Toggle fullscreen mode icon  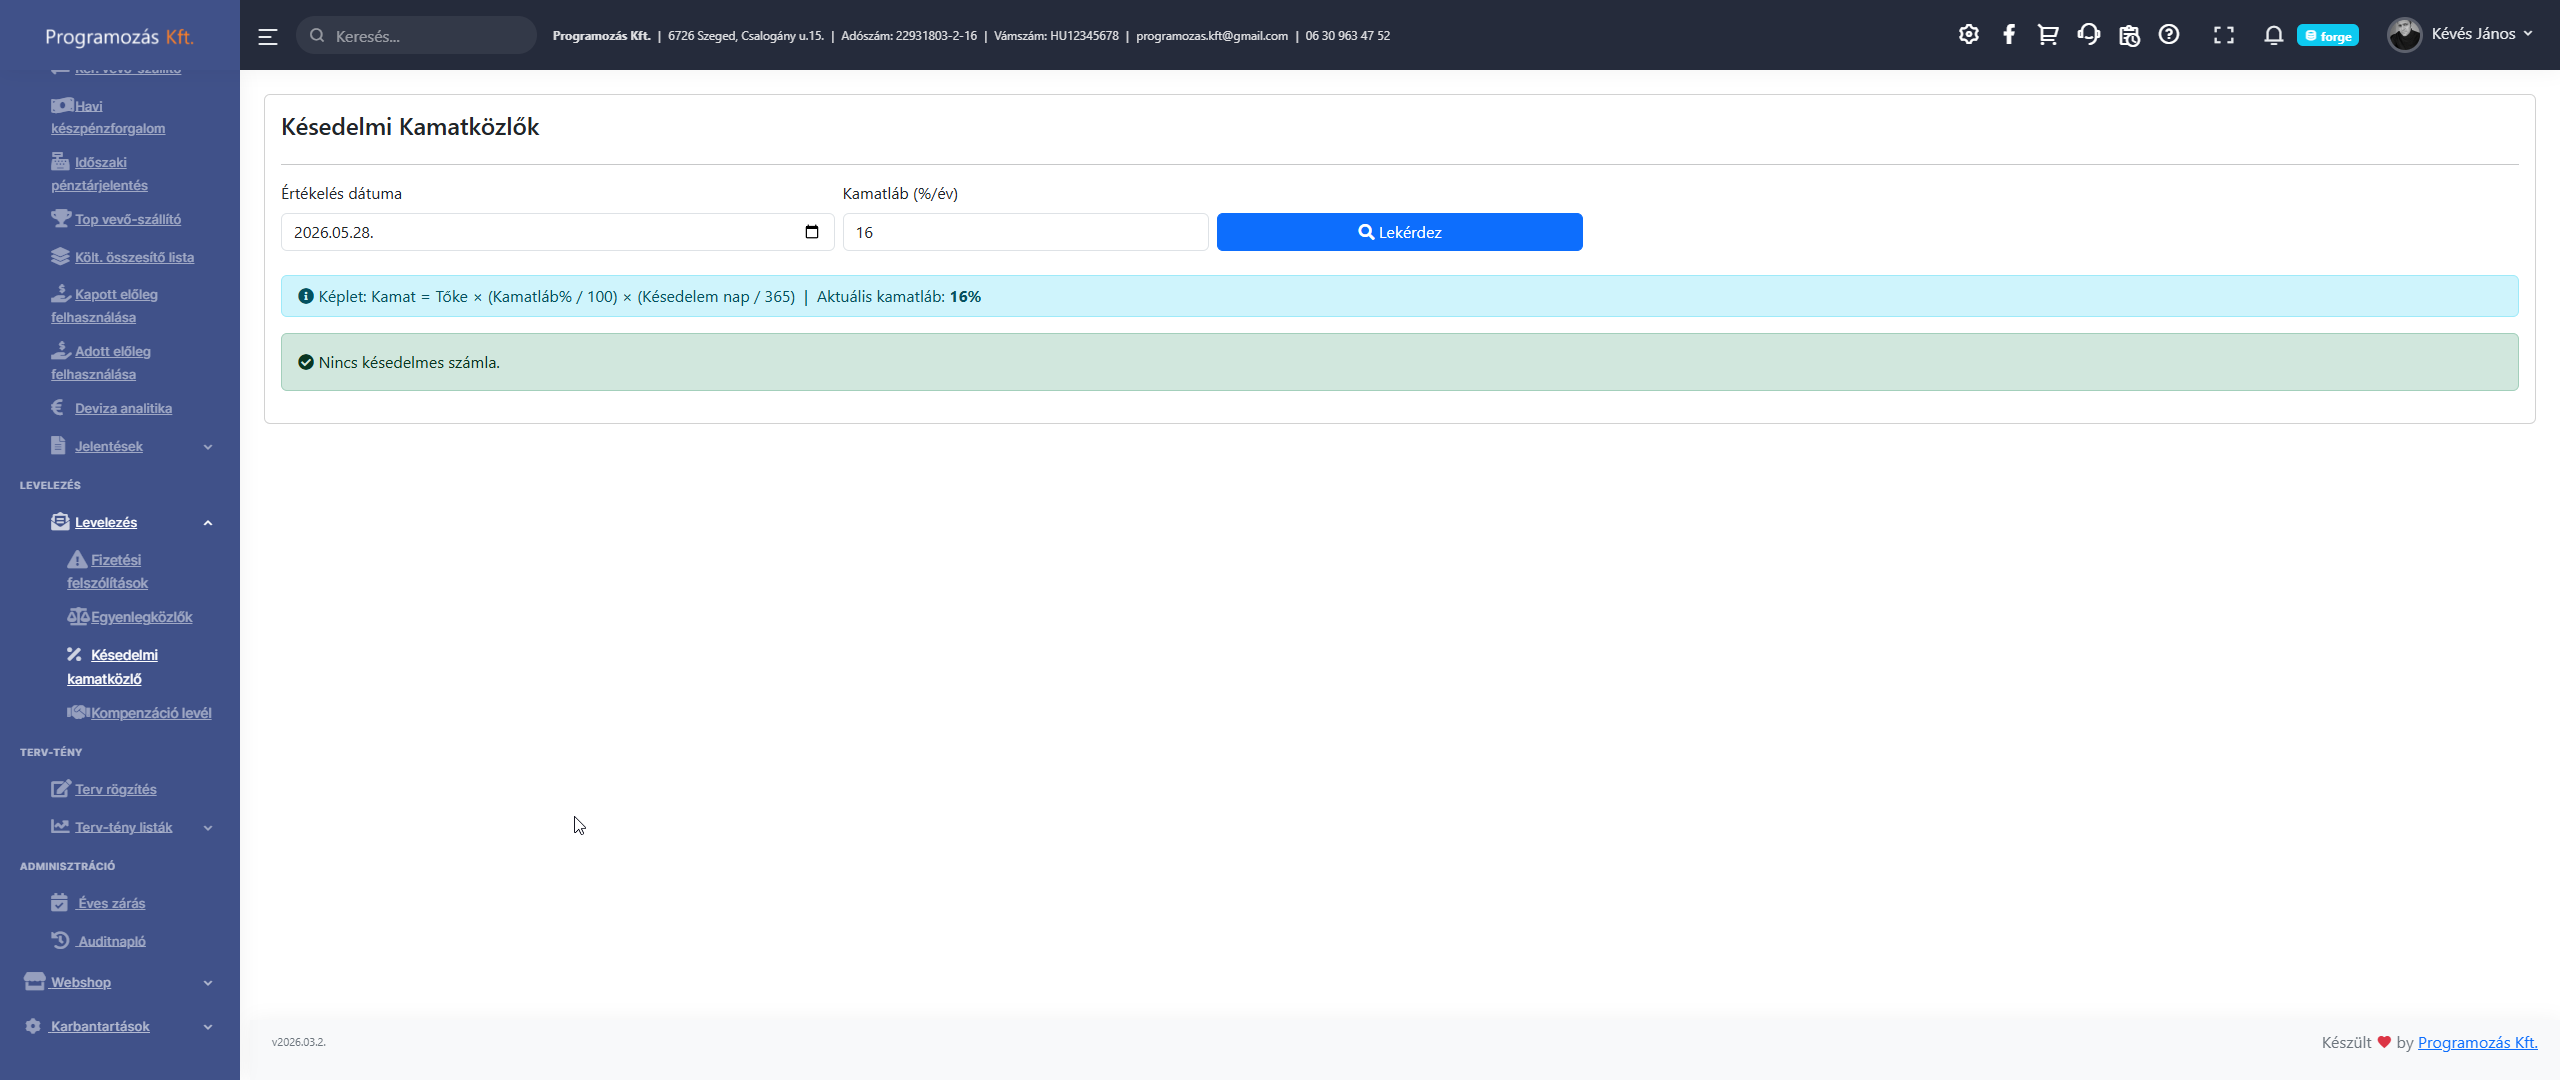point(2223,36)
